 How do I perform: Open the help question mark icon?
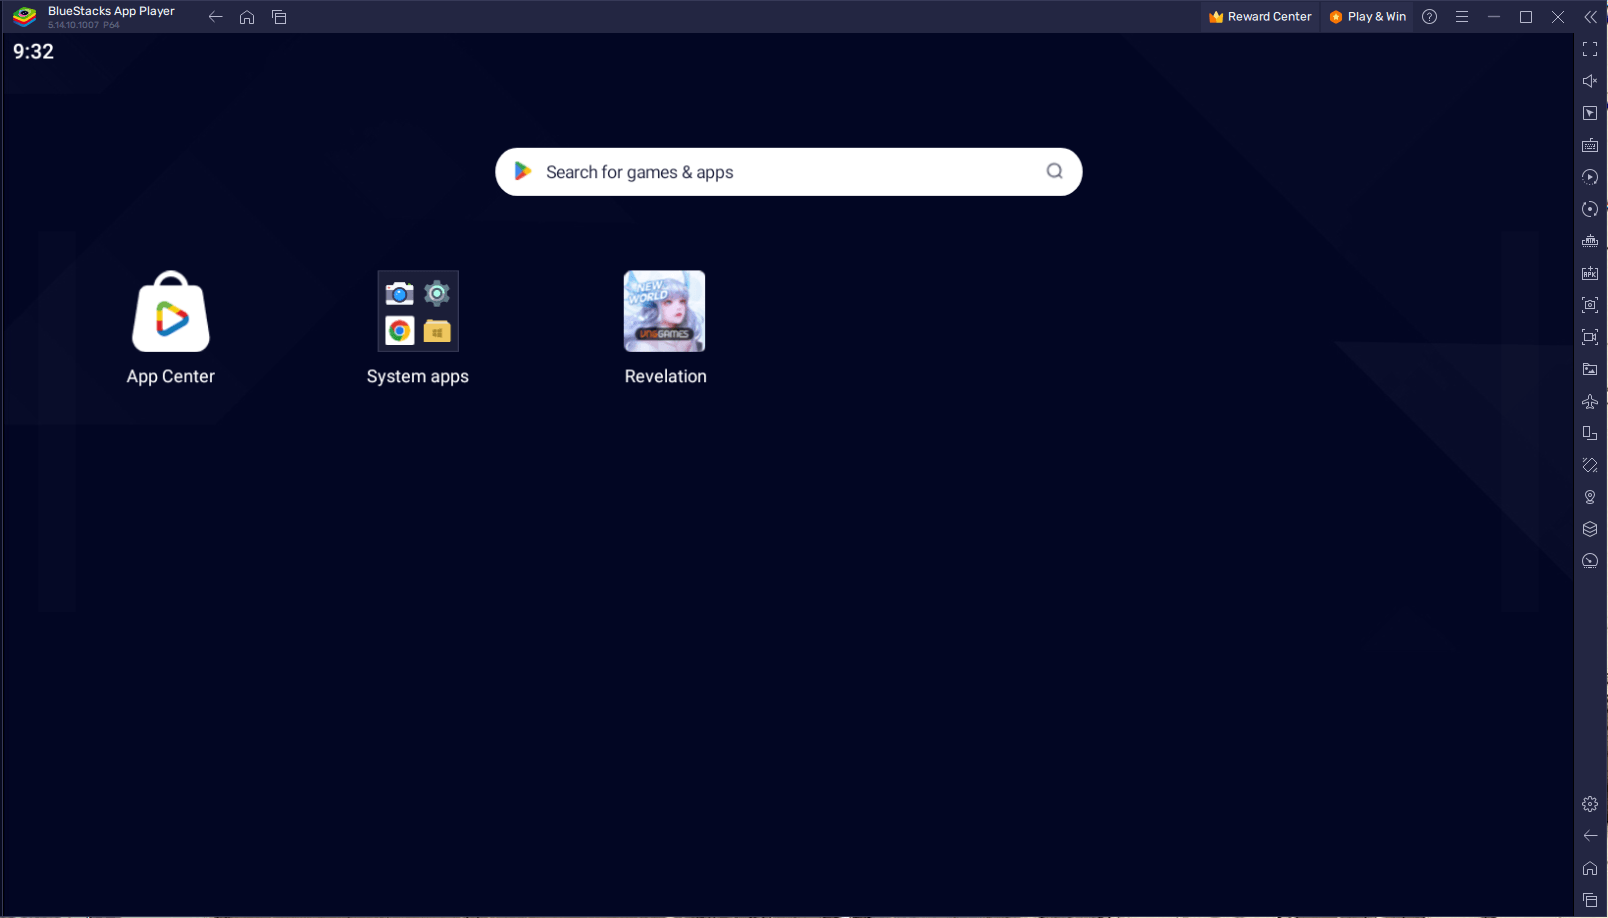point(1430,17)
